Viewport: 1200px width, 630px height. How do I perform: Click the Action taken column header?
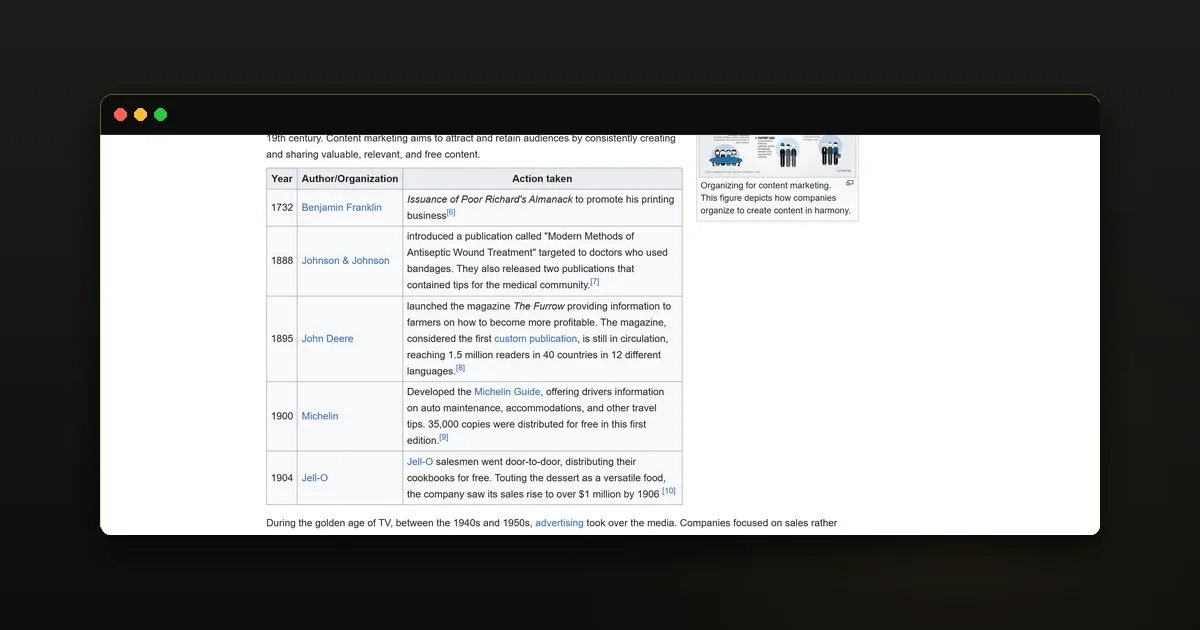click(542, 179)
